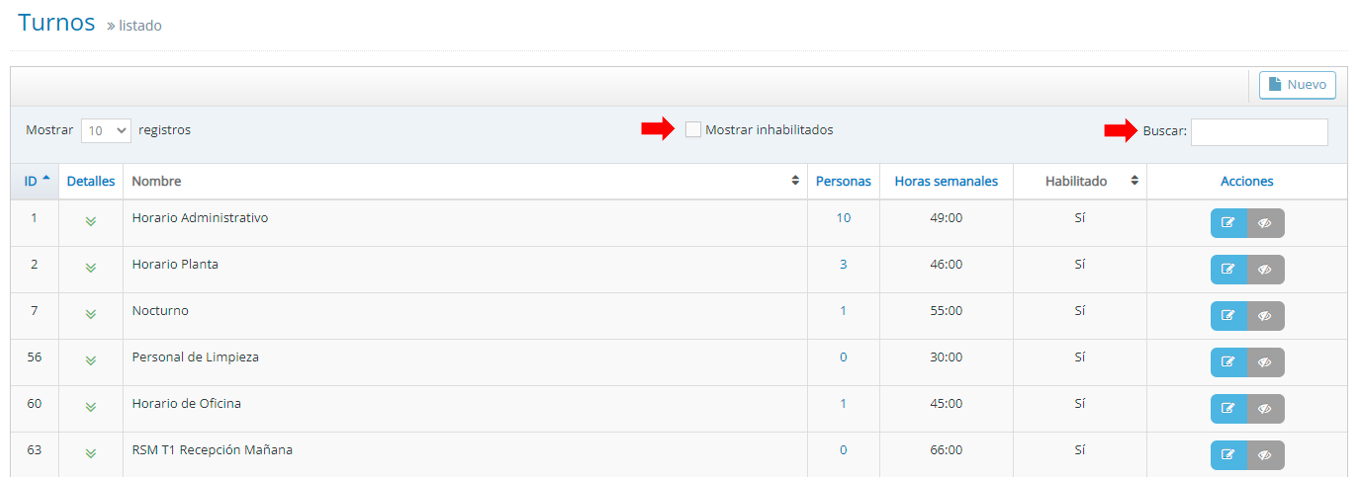Edit the Personal de Limpieza shift

1228,362
